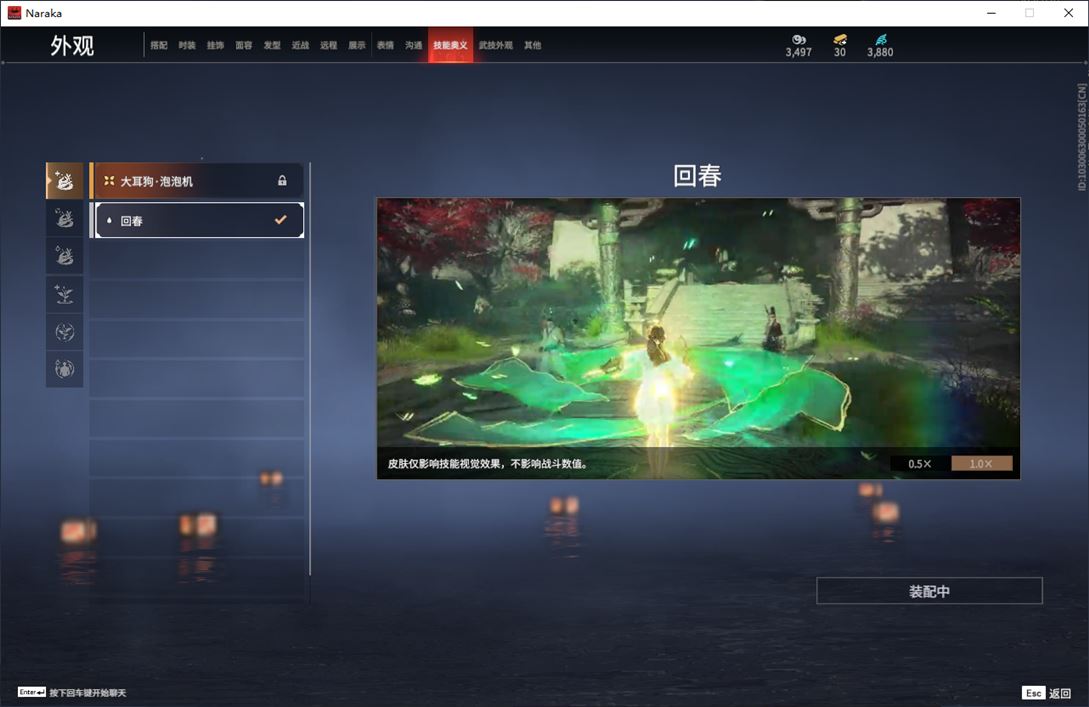Switch to the 表情 tab
Image resolution: width=1089 pixels, height=707 pixels.
(x=385, y=45)
